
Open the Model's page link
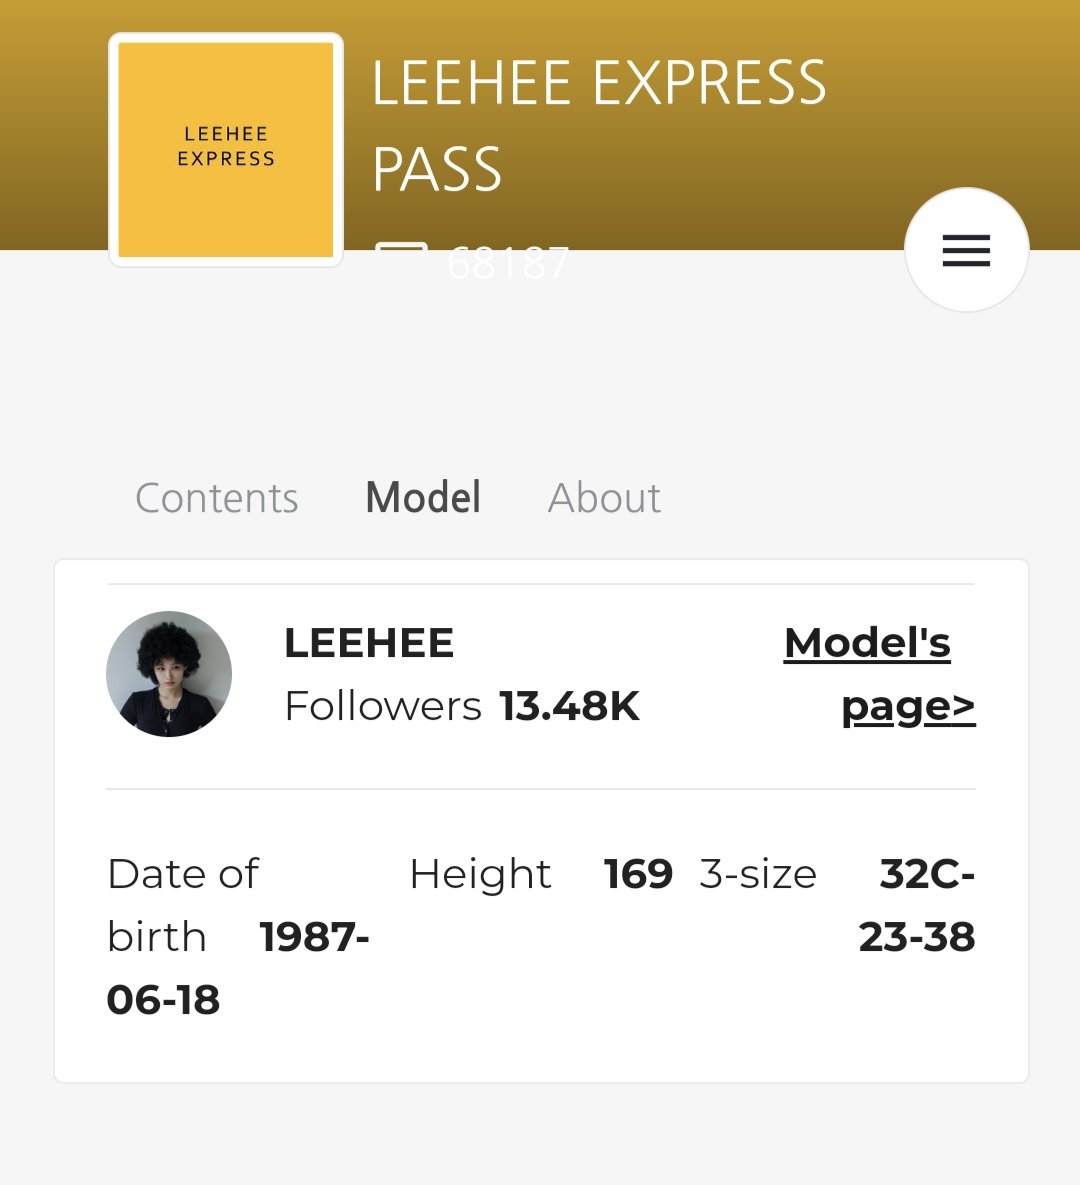pyautogui.click(x=878, y=674)
